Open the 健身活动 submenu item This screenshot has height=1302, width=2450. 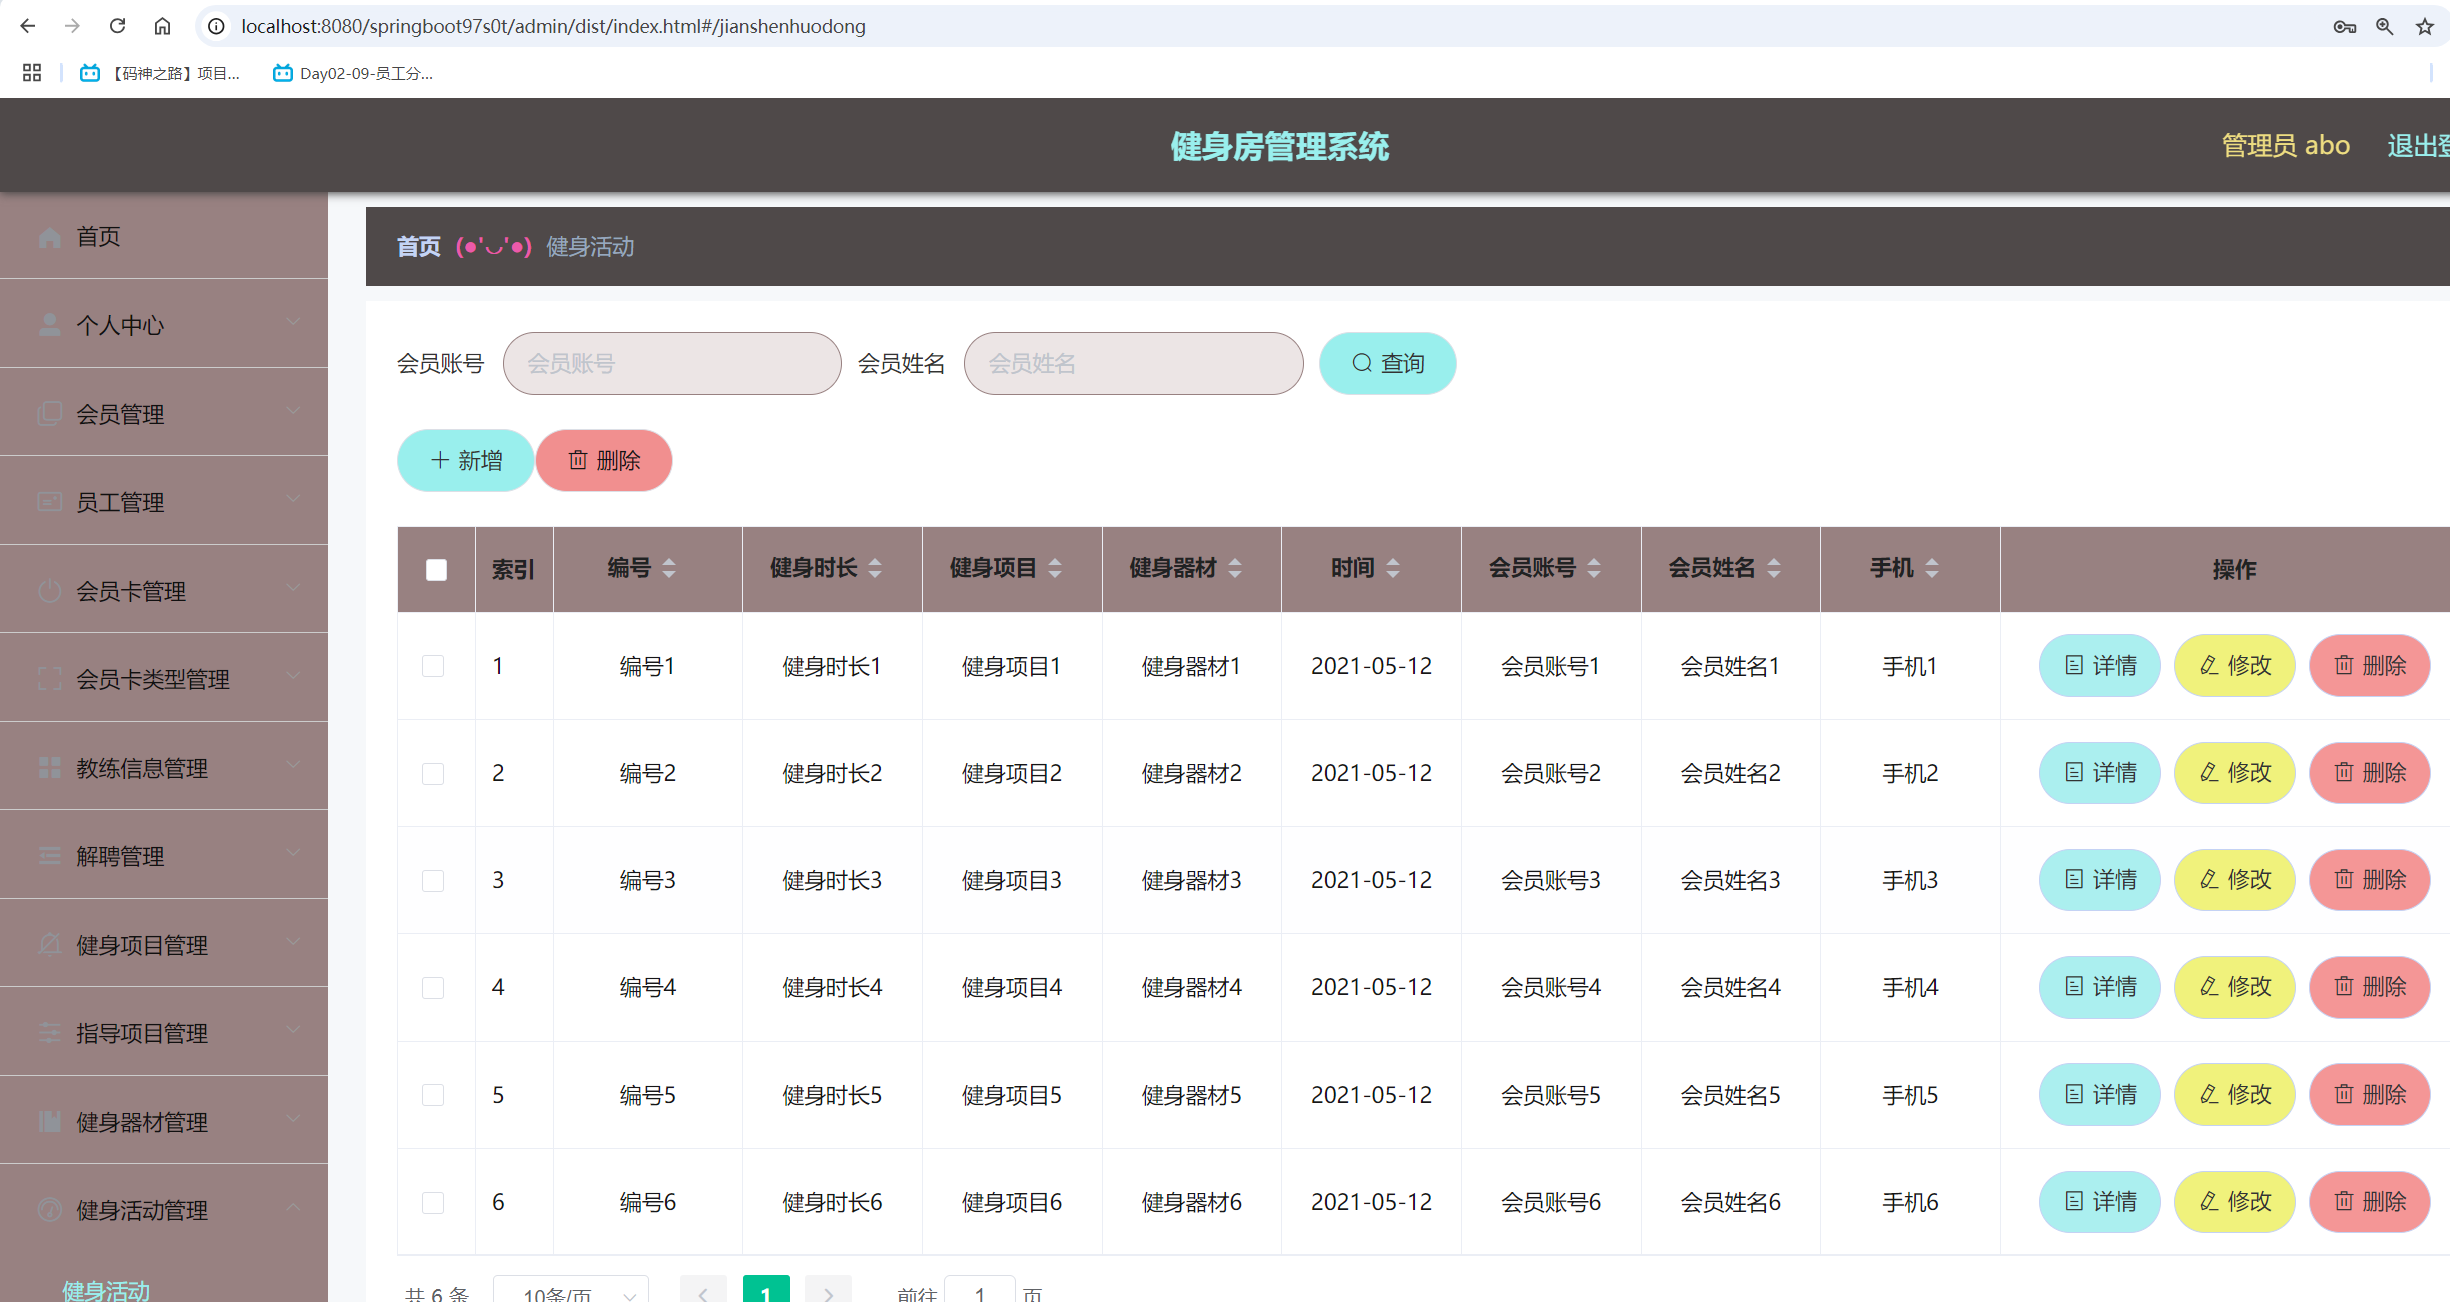106,1289
